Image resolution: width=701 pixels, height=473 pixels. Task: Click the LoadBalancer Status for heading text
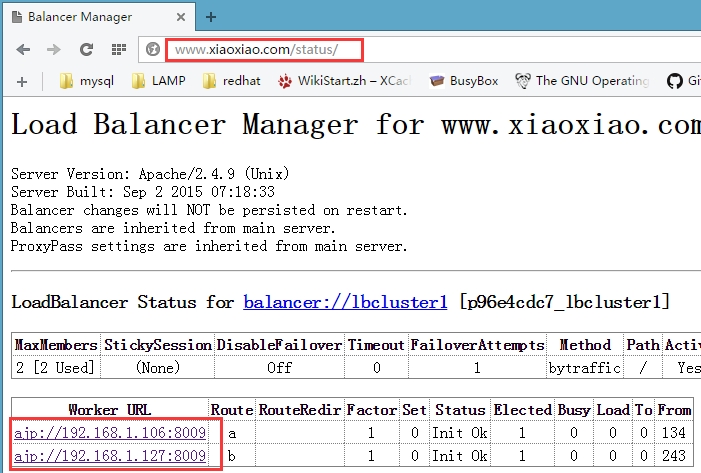point(122,302)
